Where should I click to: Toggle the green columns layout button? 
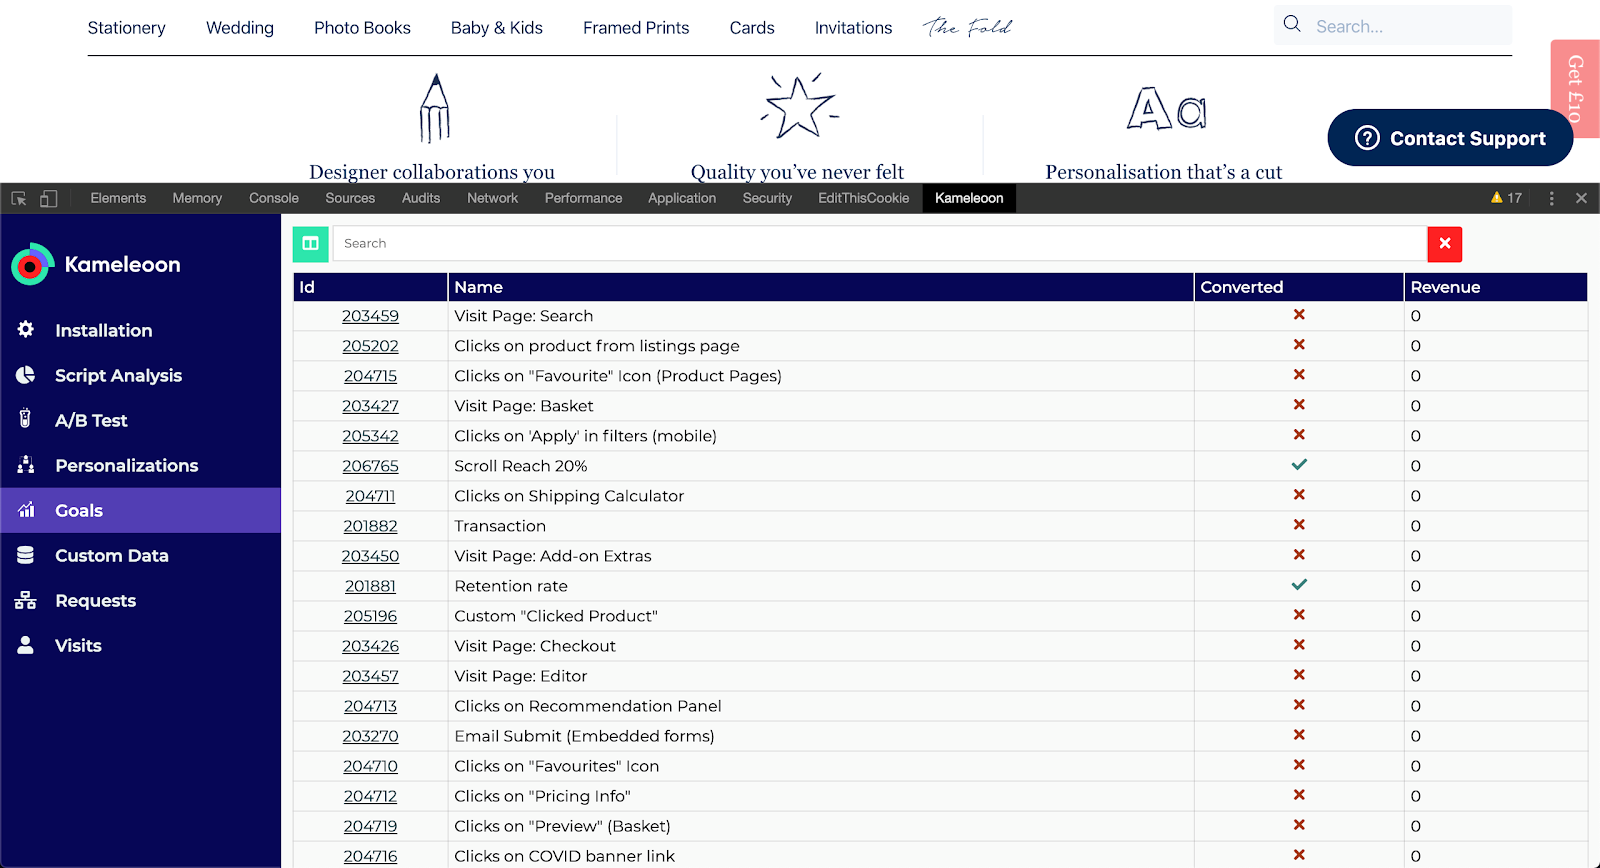(311, 243)
